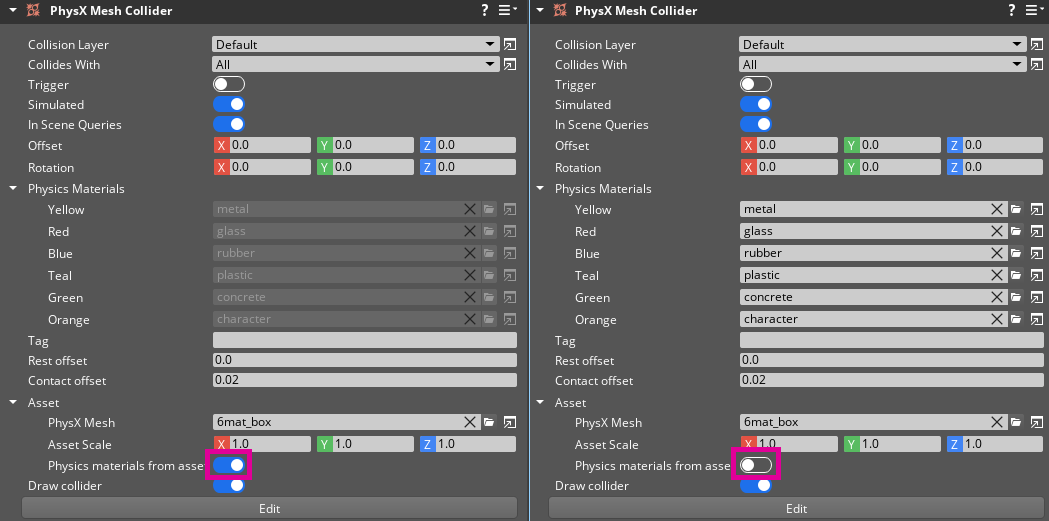The height and width of the screenshot is (521, 1049).
Task: Clear the 6mat_box PhysX Mesh in left panel
Action: pos(470,422)
